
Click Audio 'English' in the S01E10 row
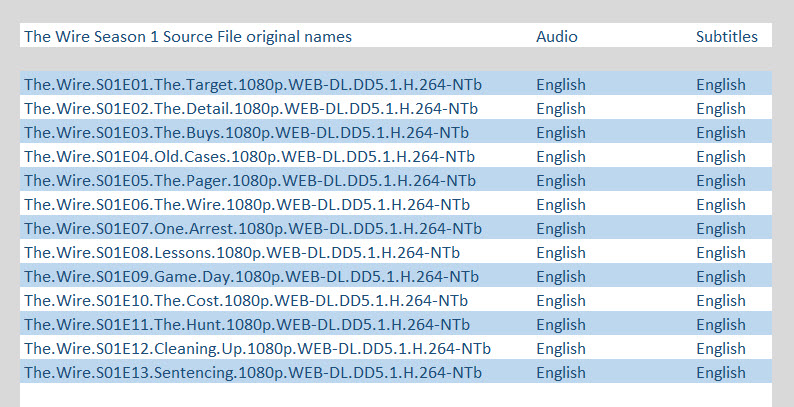click(561, 301)
